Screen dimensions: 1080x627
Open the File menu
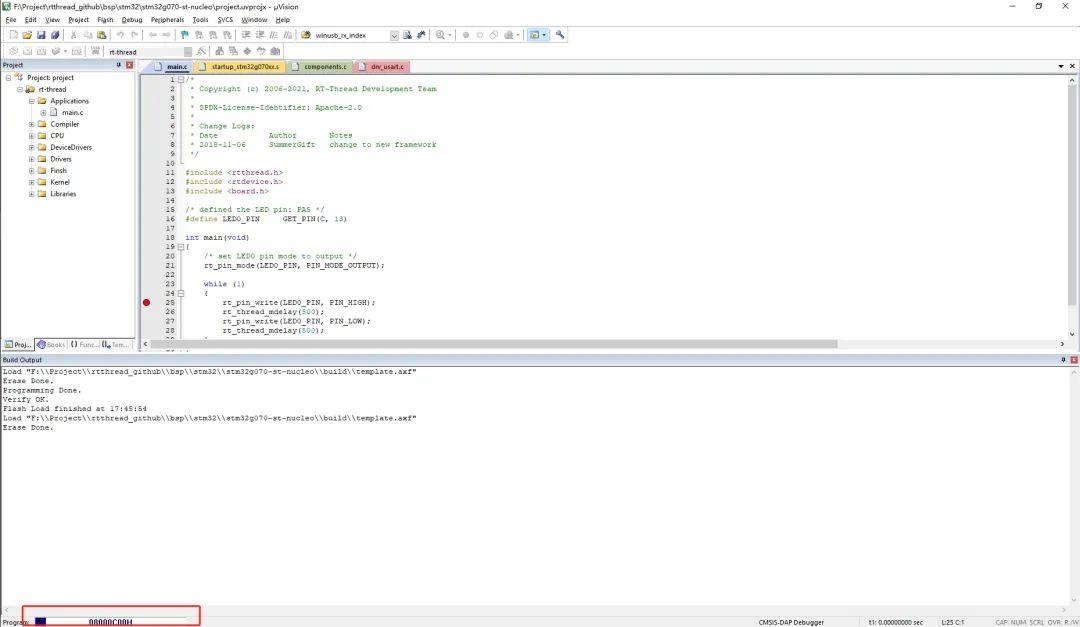(10, 20)
